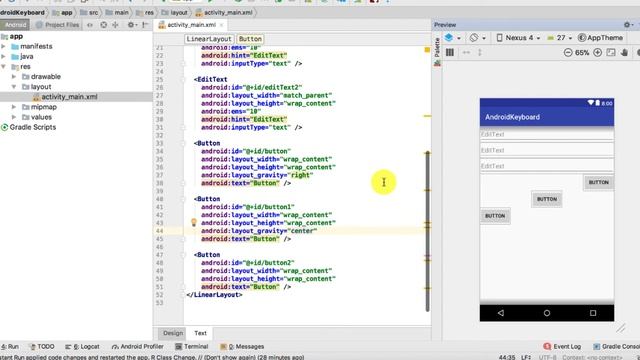Click the layout_gravity="right" code line
This screenshot has width=640, height=360.
point(257,175)
